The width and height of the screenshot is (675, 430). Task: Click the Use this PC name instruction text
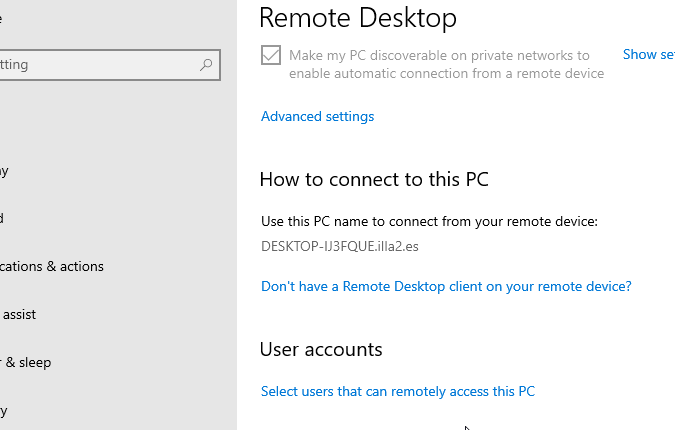[428, 221]
